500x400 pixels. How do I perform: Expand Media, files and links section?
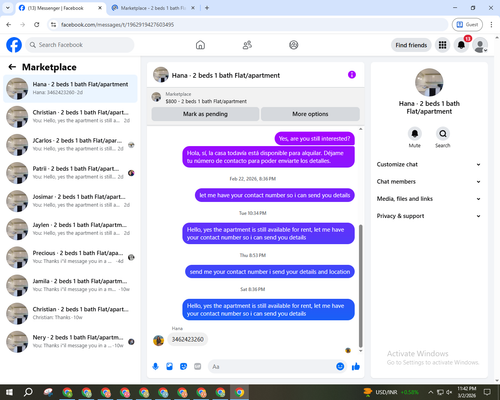(429, 199)
